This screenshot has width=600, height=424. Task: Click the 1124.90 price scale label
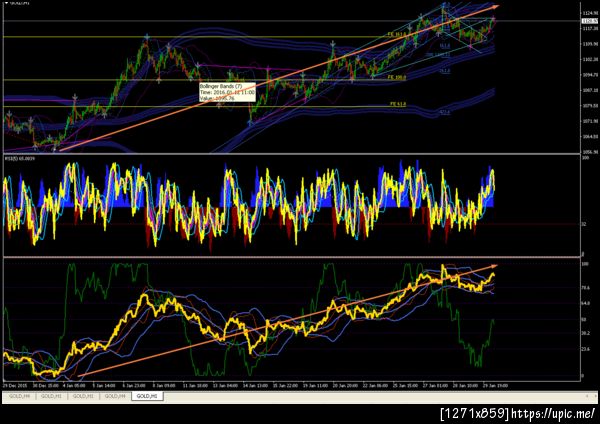pos(590,14)
